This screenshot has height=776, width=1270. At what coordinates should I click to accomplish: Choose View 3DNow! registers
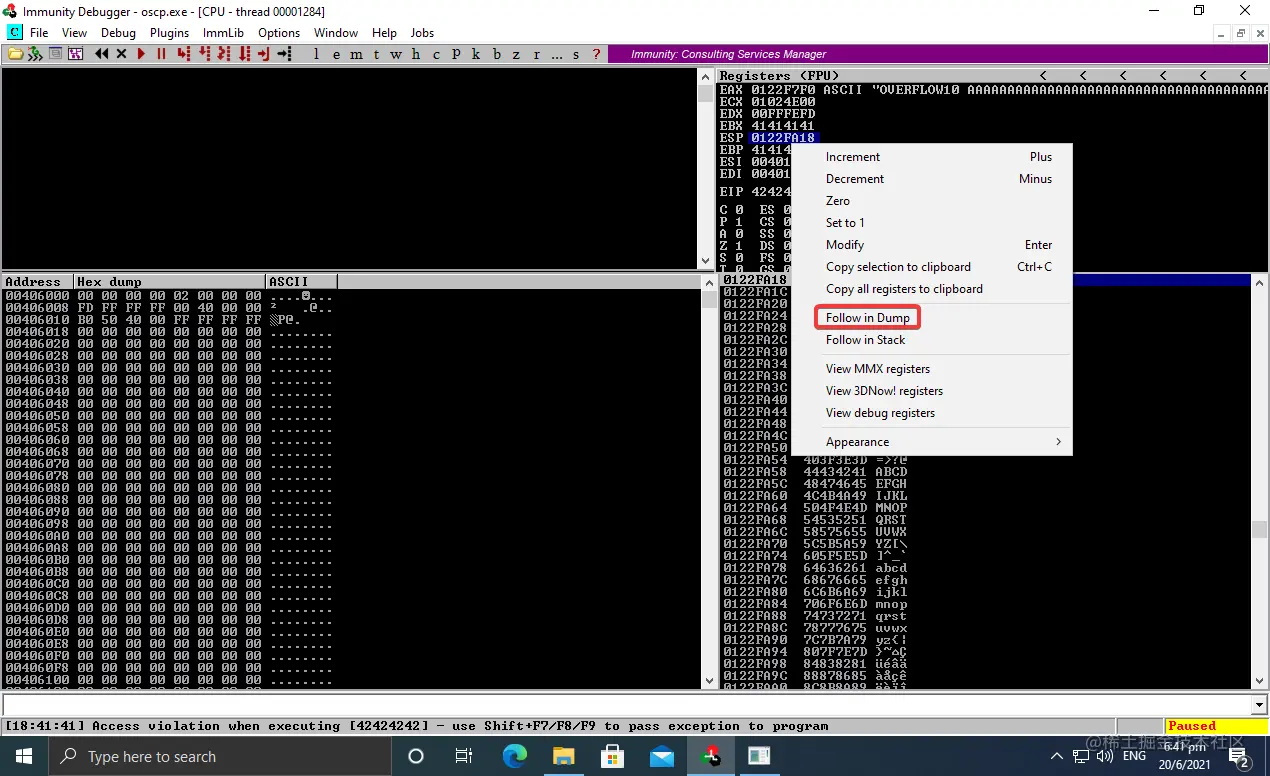pyautogui.click(x=884, y=391)
